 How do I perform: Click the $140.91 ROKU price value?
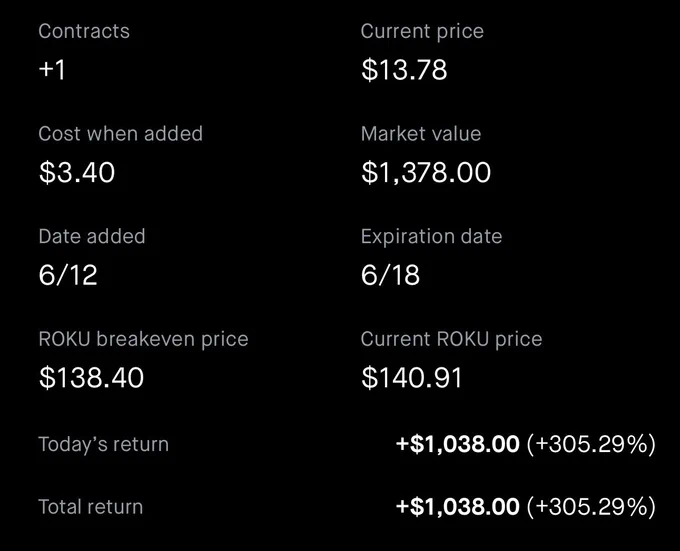(412, 377)
